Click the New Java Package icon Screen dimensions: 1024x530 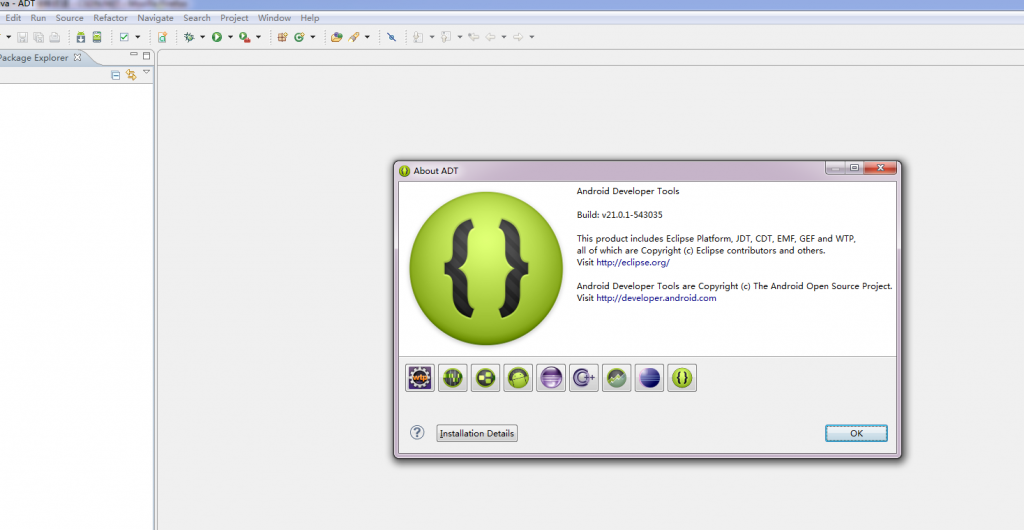(x=283, y=37)
